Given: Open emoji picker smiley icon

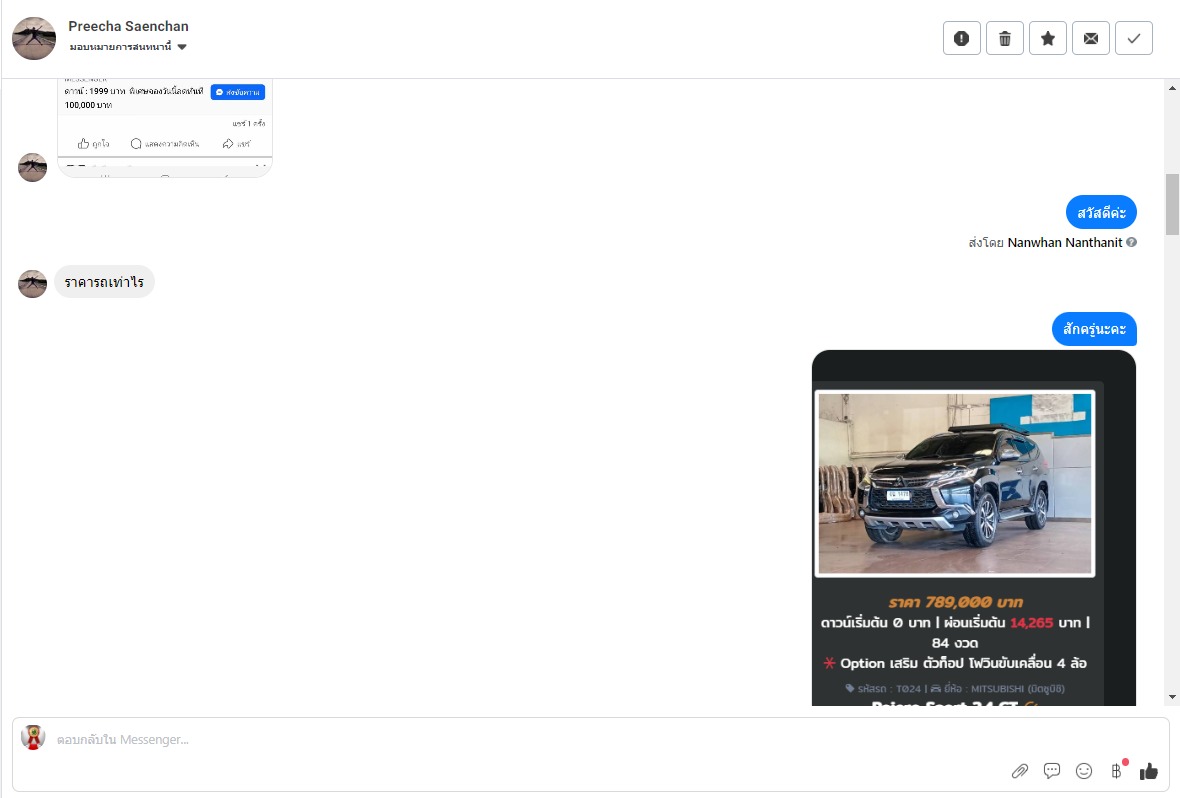Looking at the screenshot, I should point(1084,771).
